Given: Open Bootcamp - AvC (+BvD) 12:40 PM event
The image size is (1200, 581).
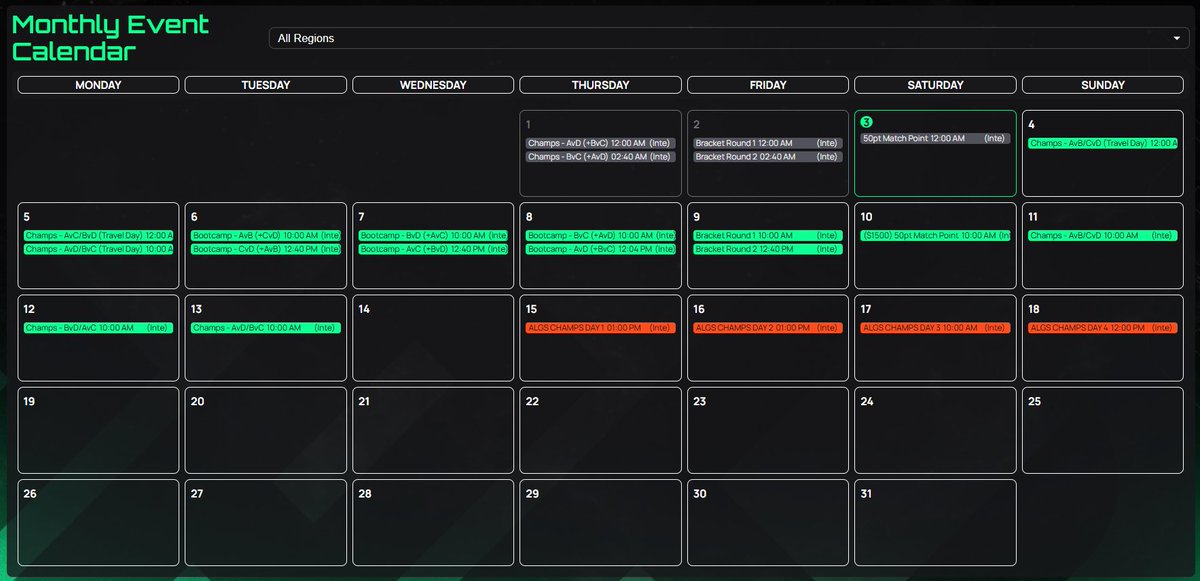Looking at the screenshot, I should point(433,249).
